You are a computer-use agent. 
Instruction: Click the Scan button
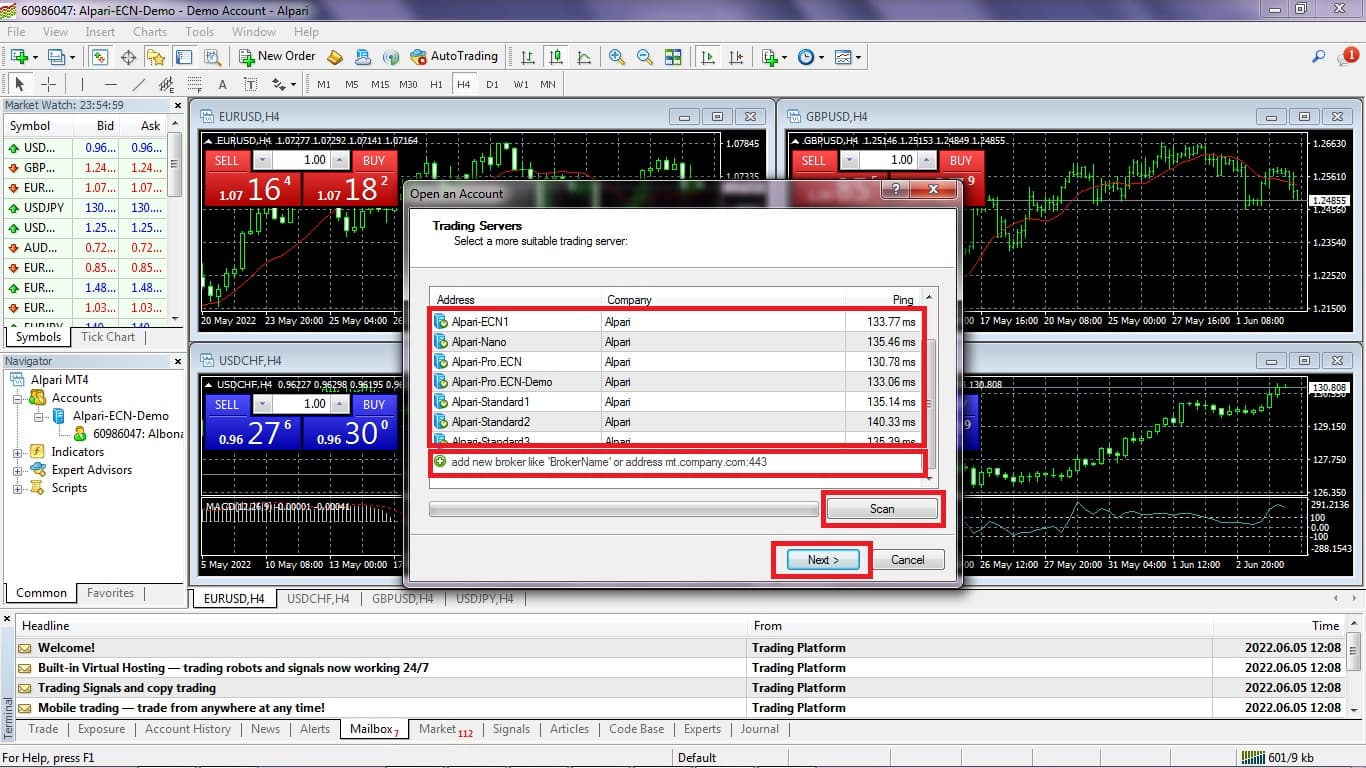tap(882, 509)
